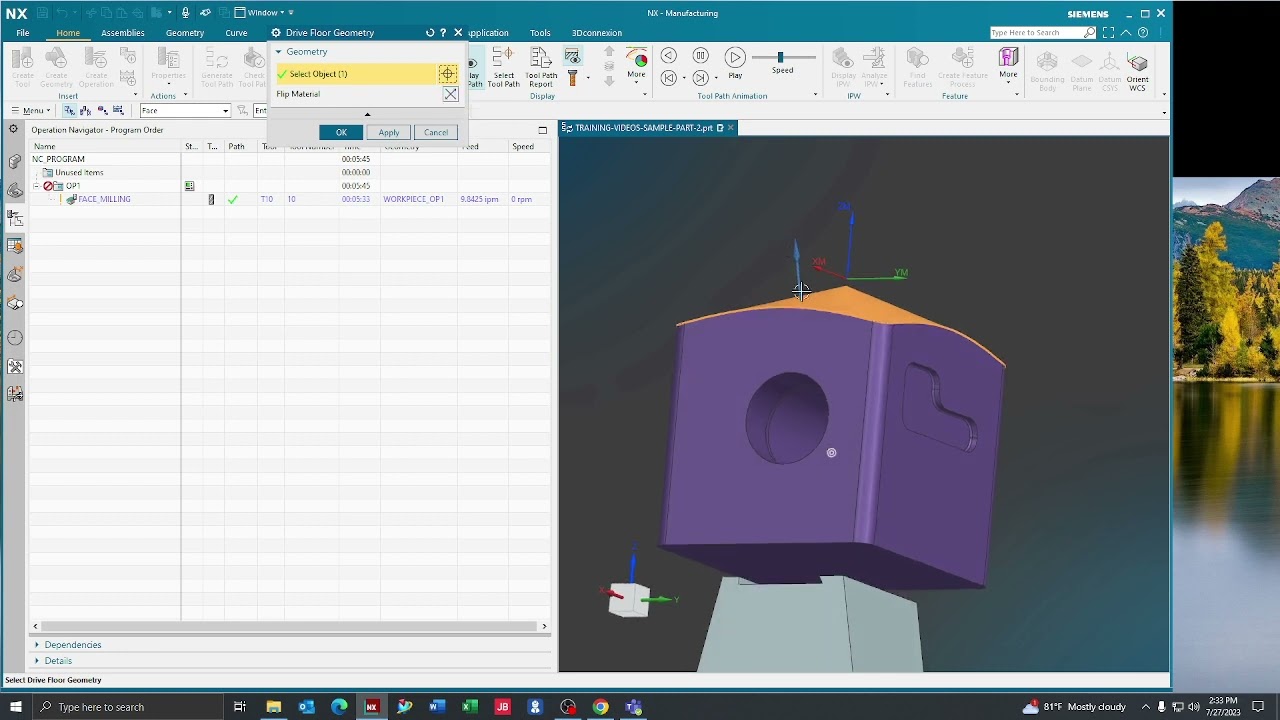Open the Display More dropdown

tap(636, 65)
